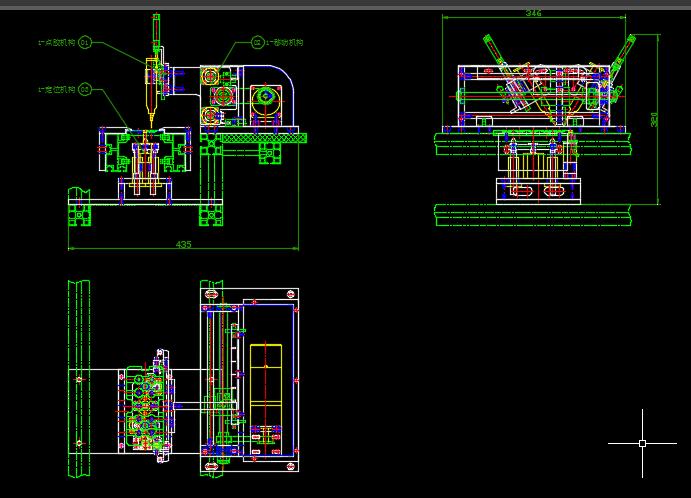Select the 435 dimension text
Viewport: 691px width, 498px height.
point(183,244)
